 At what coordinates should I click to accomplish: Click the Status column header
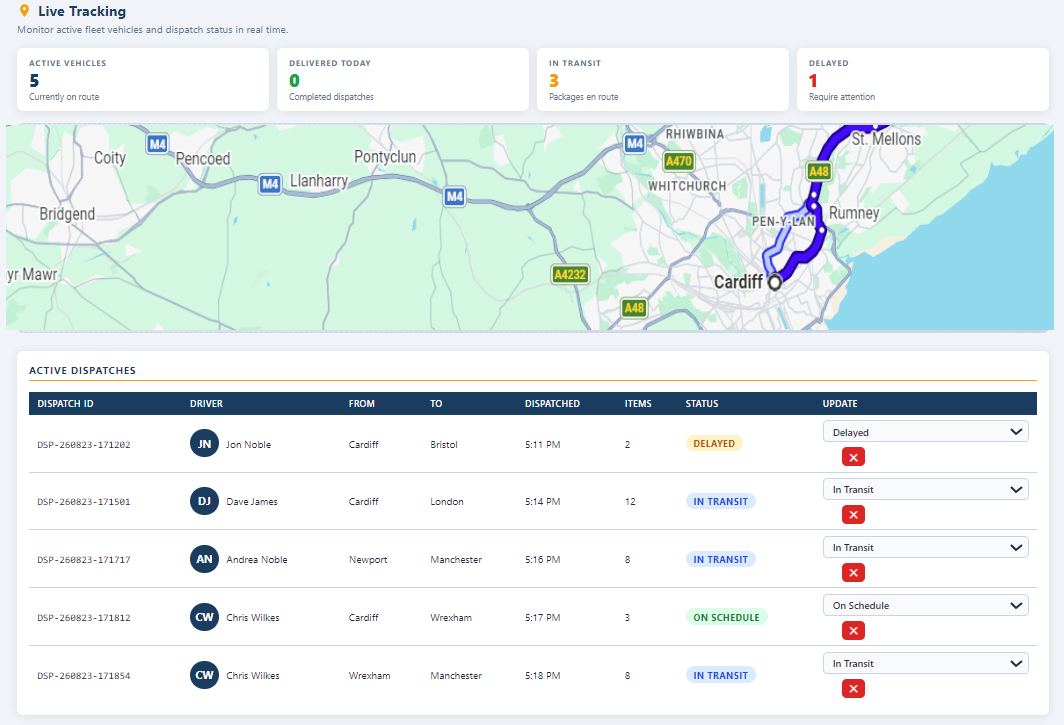tap(702, 403)
